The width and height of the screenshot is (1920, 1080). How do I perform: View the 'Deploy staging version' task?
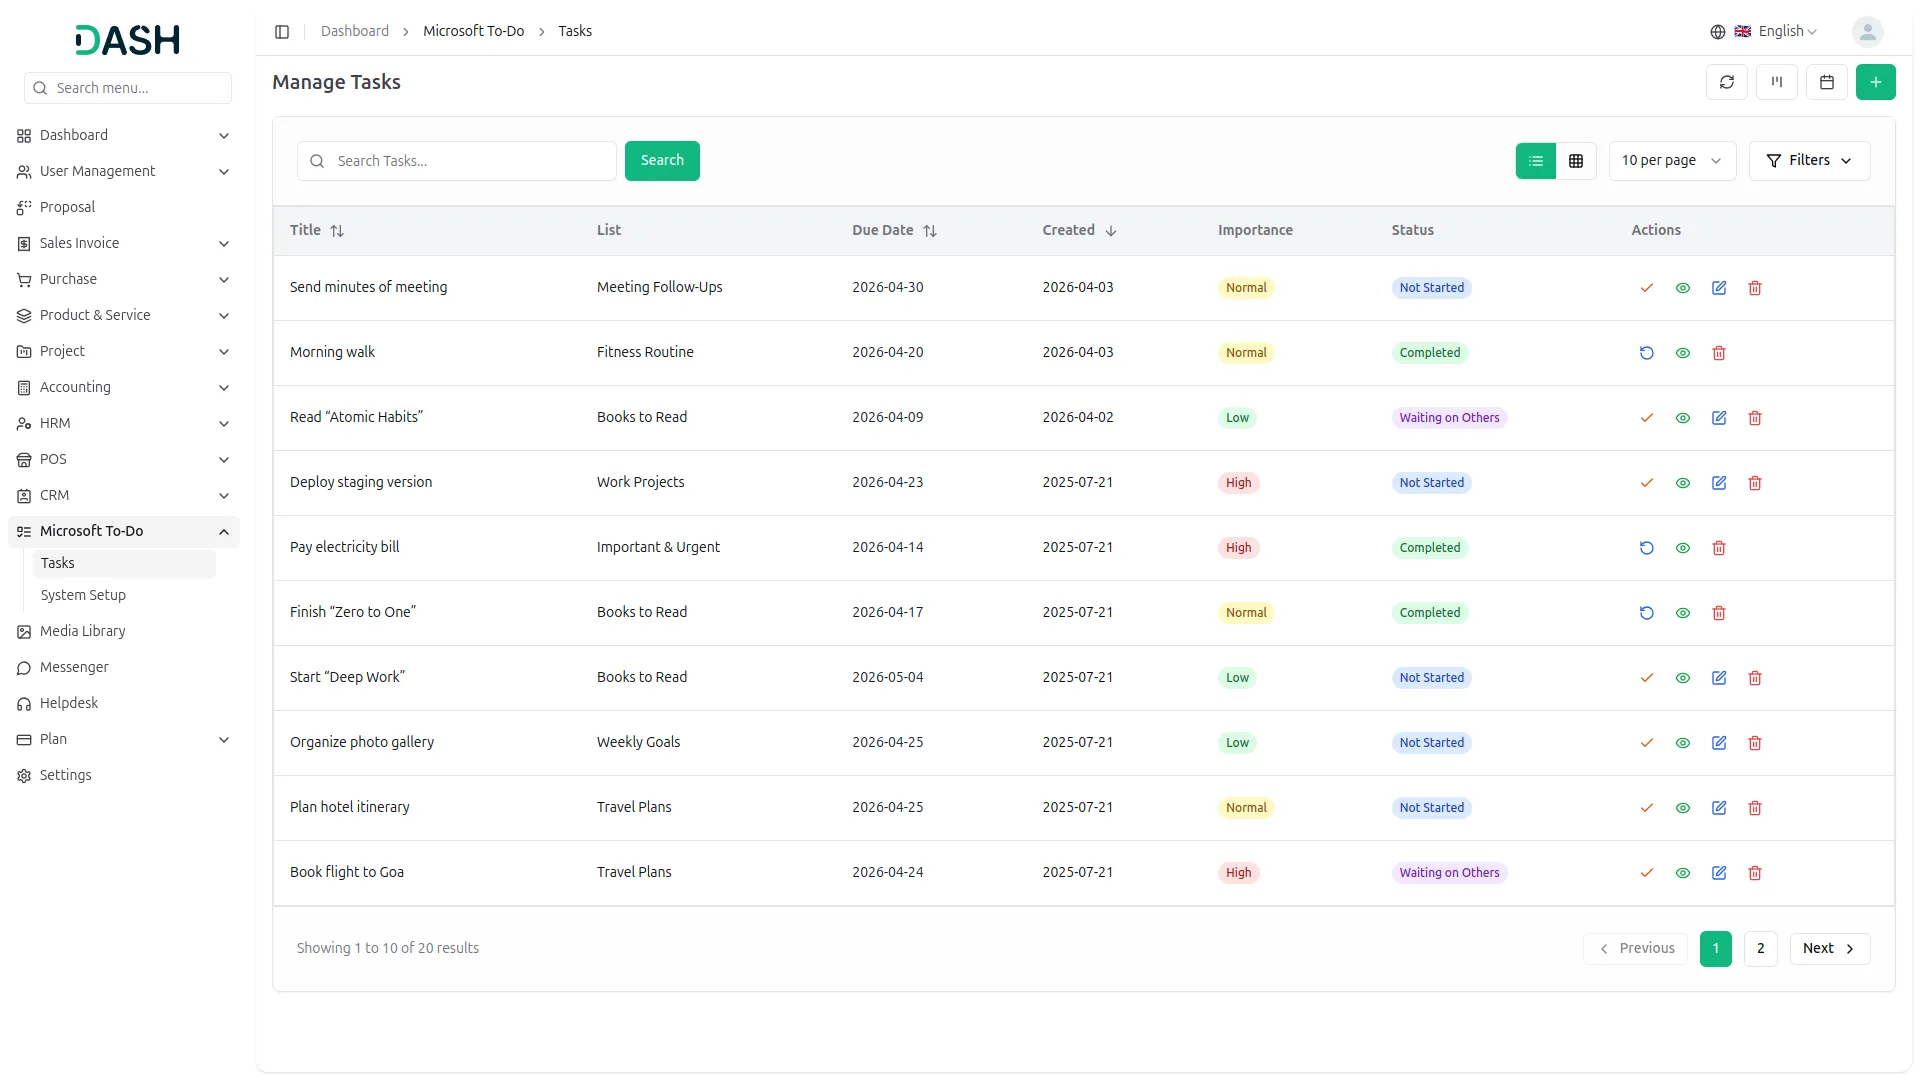click(1682, 483)
